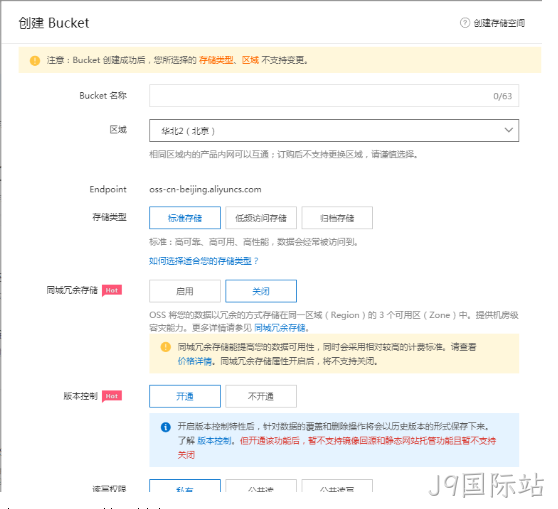Open the 区域 dropdown showing 华北2（北京）
The height and width of the screenshot is (509, 558).
point(334,130)
